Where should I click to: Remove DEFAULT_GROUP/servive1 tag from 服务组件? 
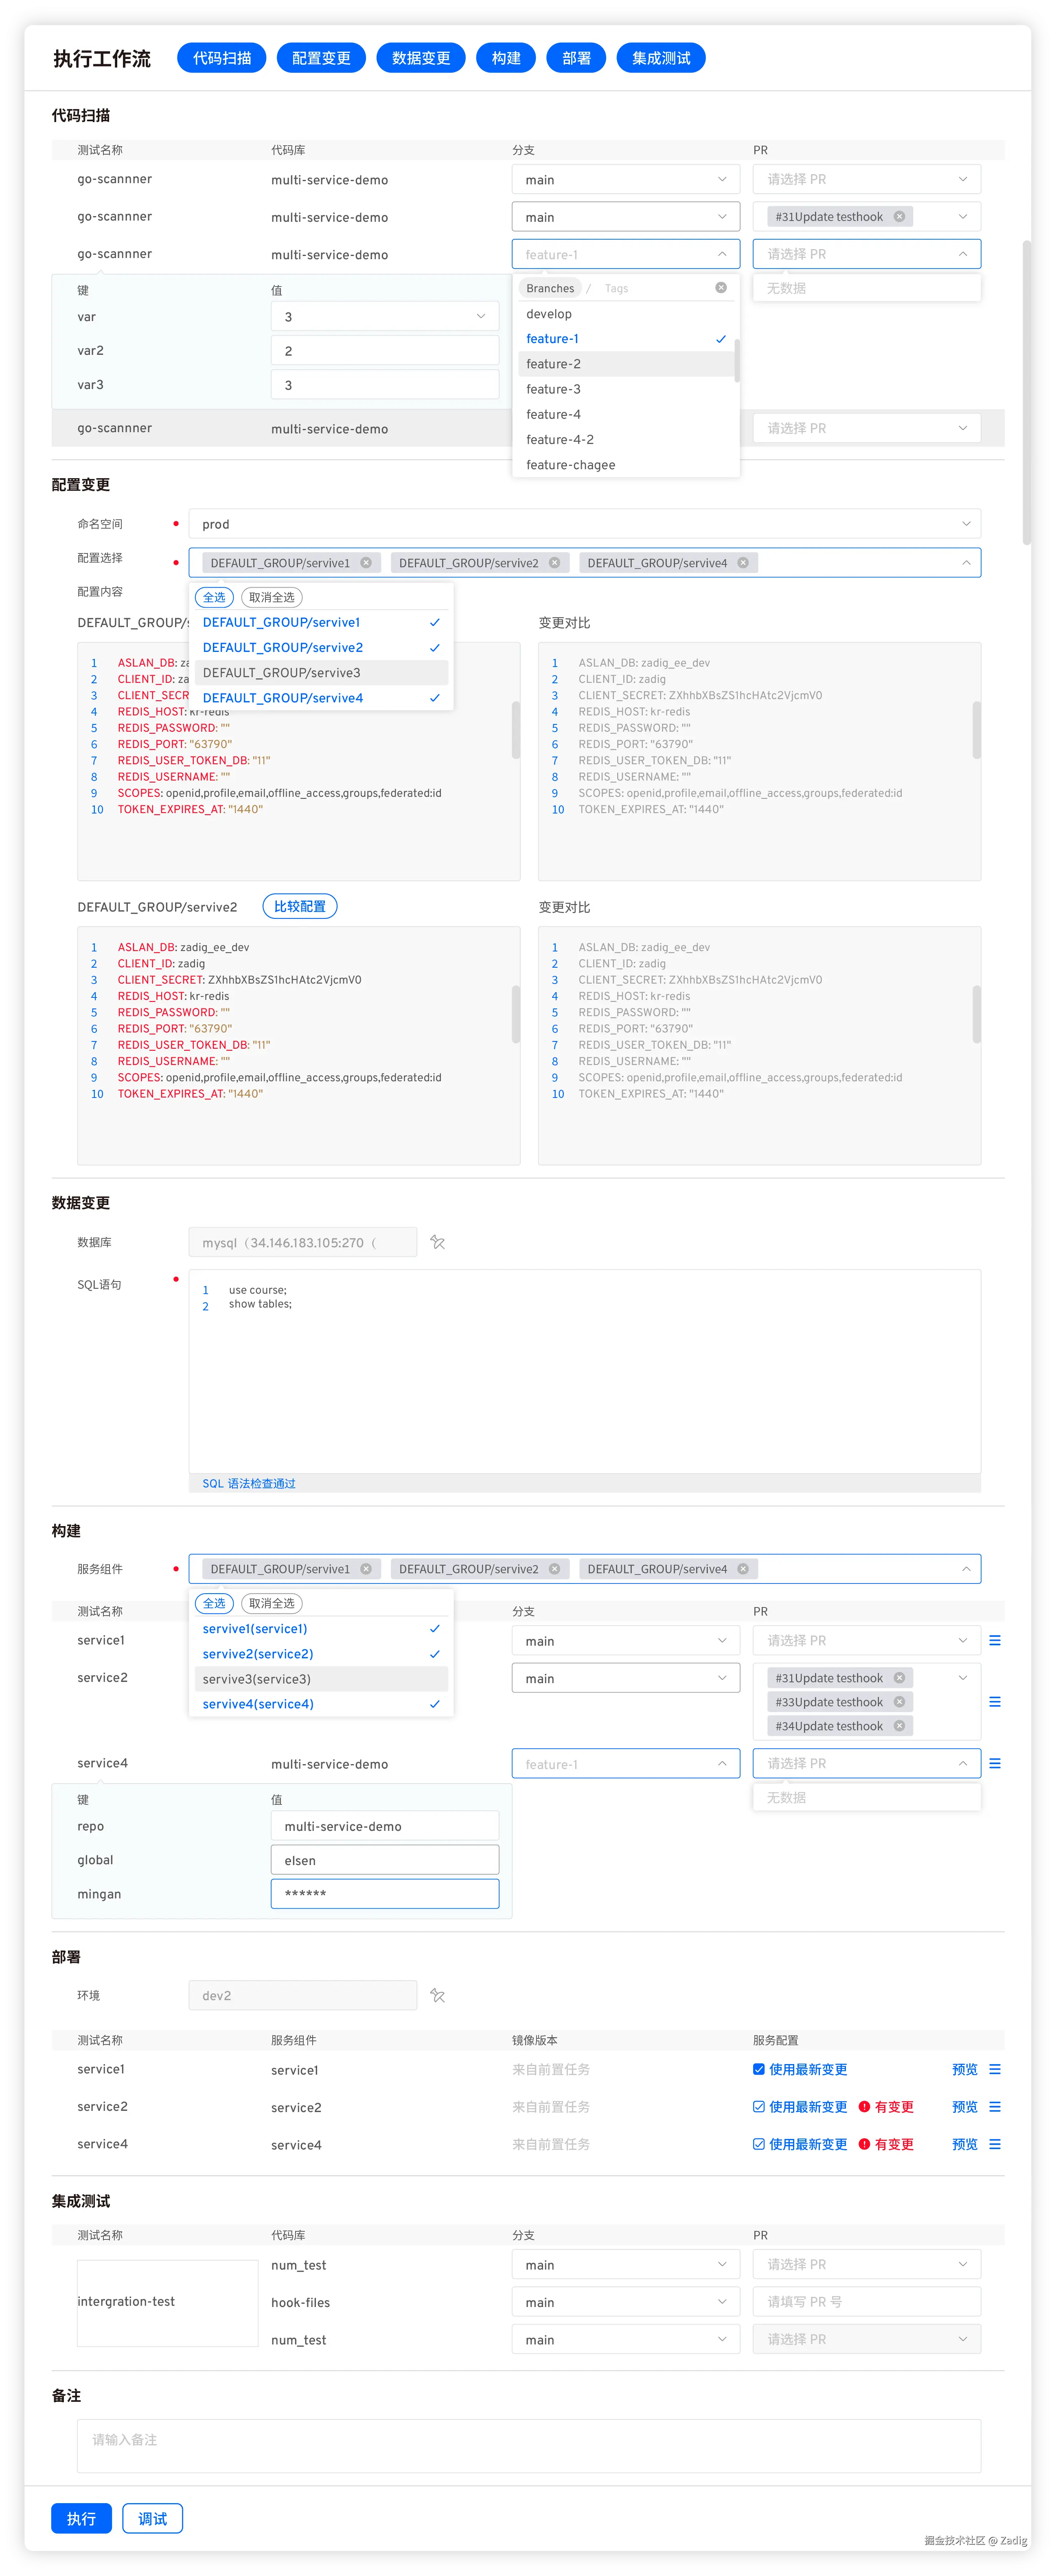[366, 1569]
